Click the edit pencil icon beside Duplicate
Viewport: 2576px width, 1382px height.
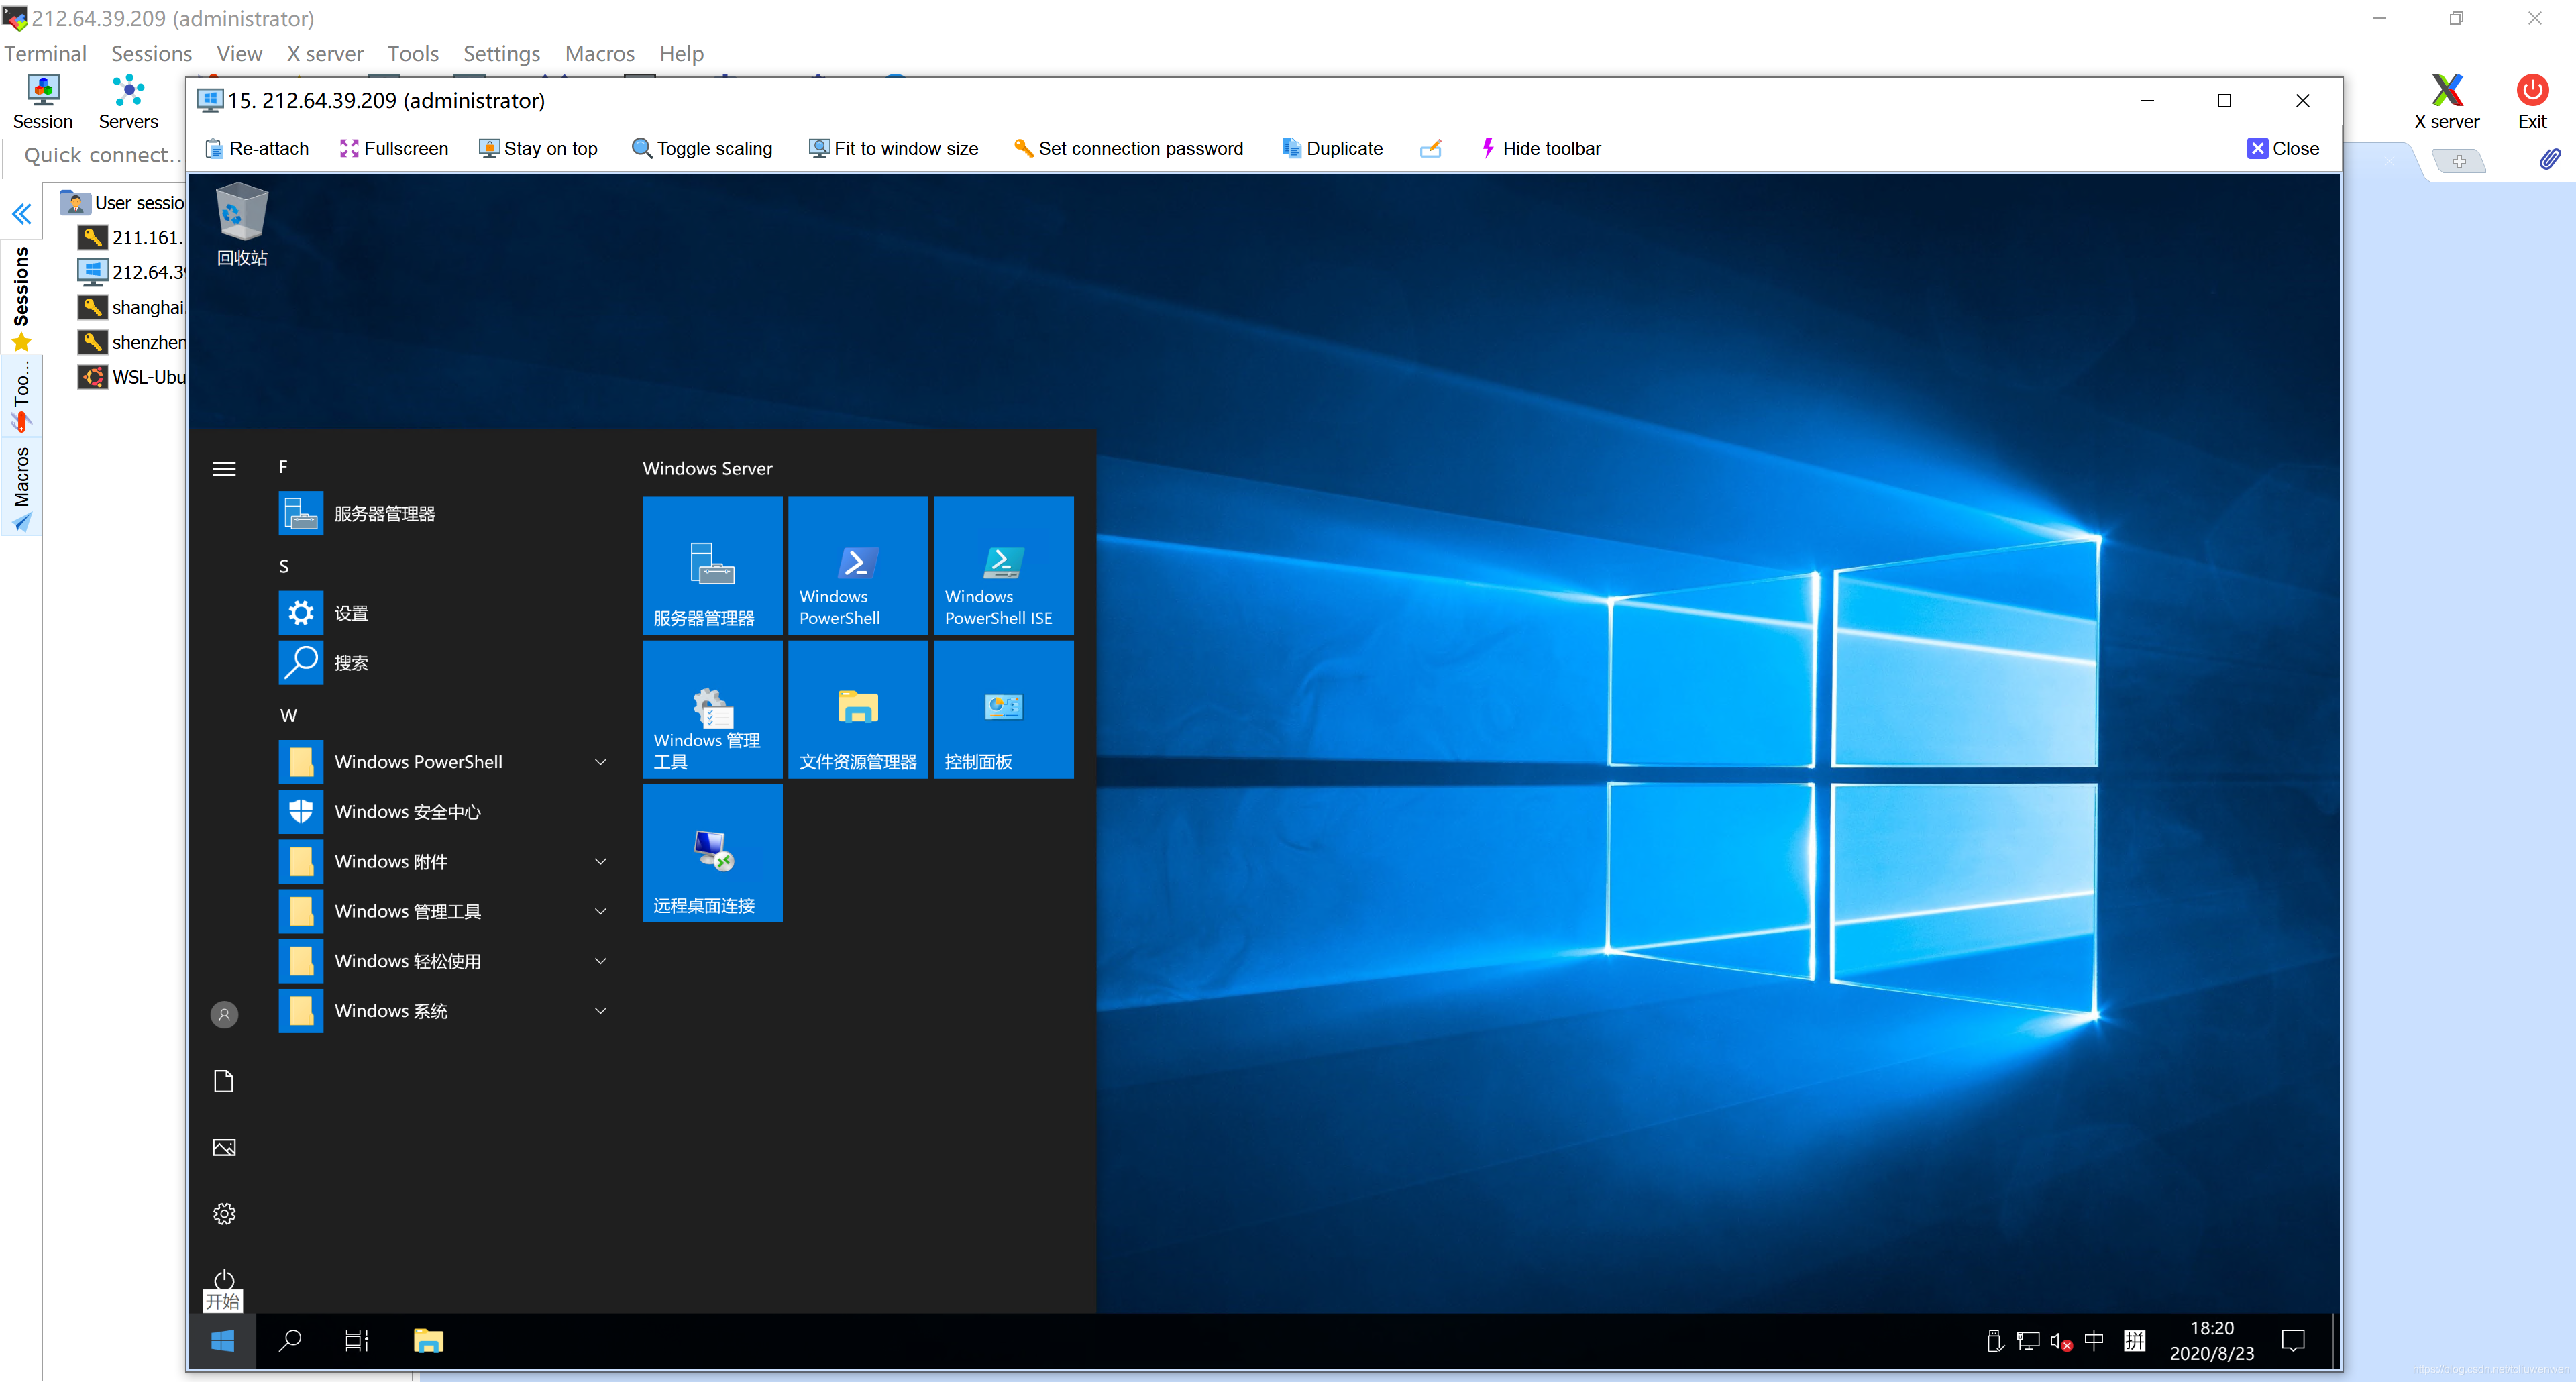(x=1431, y=148)
